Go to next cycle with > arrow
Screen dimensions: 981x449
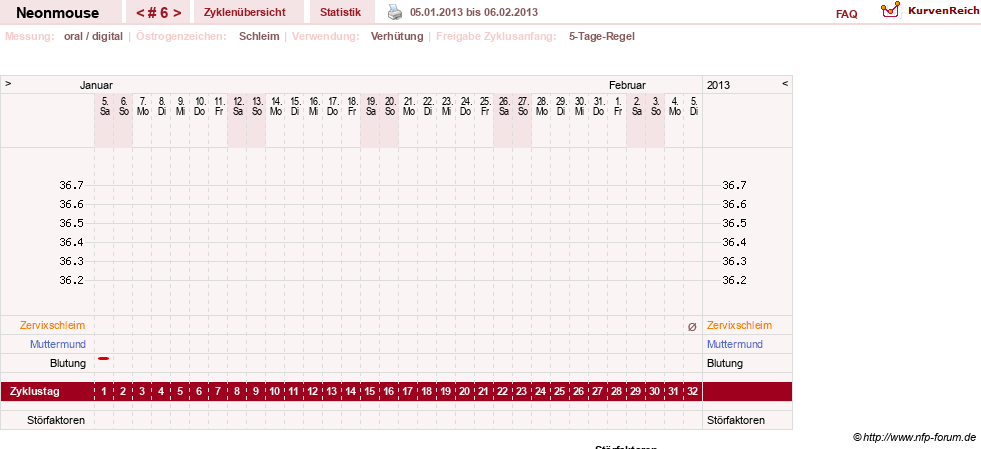click(x=178, y=13)
